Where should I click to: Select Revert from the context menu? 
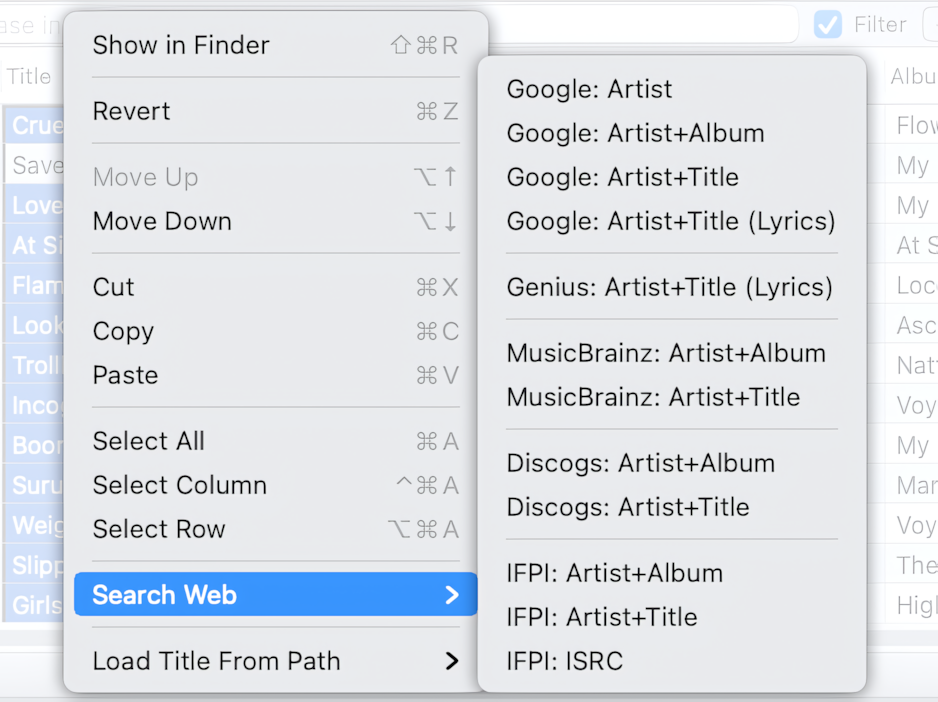pos(131,111)
